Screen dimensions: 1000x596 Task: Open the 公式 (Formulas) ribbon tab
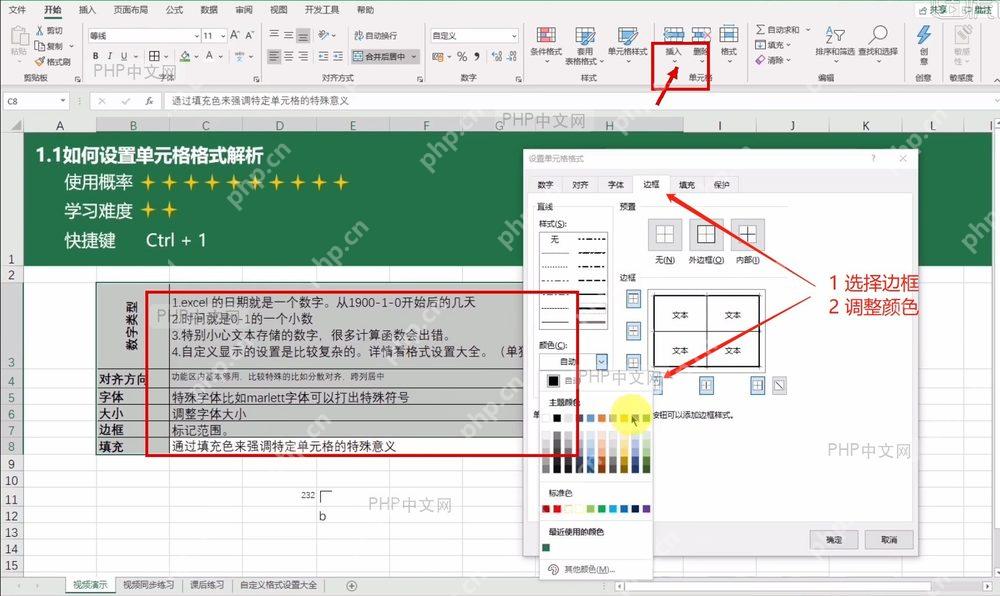pyautogui.click(x=174, y=10)
